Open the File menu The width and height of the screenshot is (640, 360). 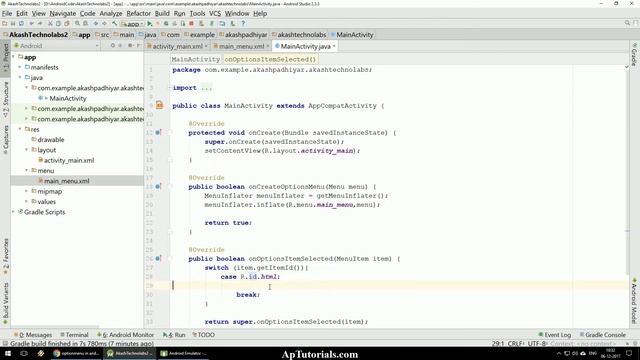(x=7, y=13)
